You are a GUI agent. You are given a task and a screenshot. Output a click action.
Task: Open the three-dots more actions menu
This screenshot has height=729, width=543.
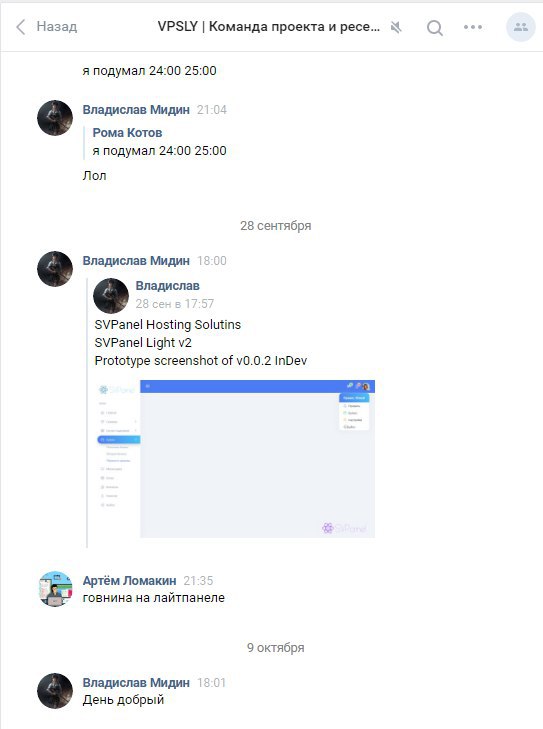click(x=473, y=27)
